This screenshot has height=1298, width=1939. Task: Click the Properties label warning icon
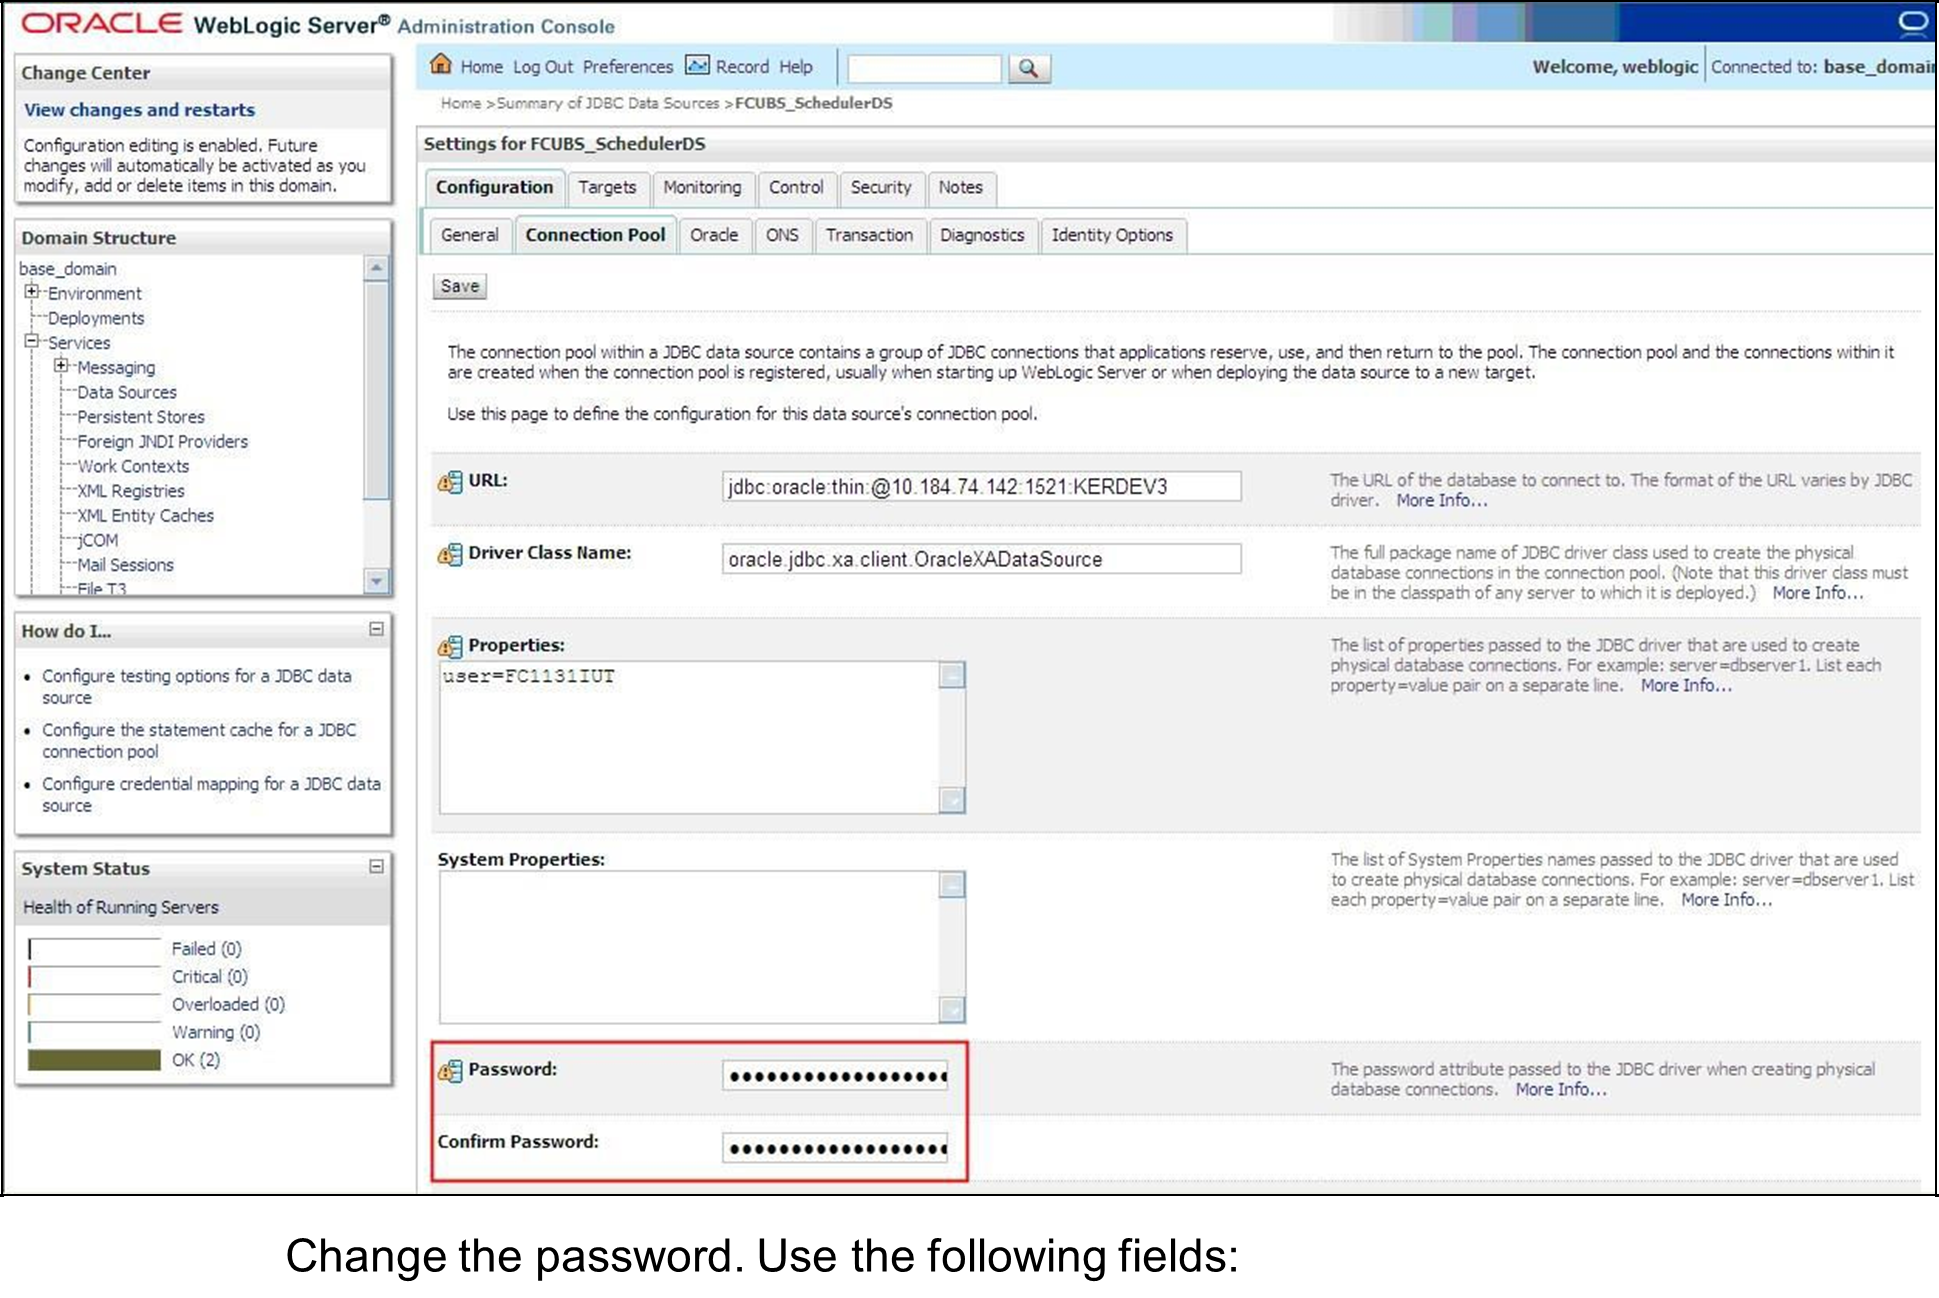pos(450,646)
